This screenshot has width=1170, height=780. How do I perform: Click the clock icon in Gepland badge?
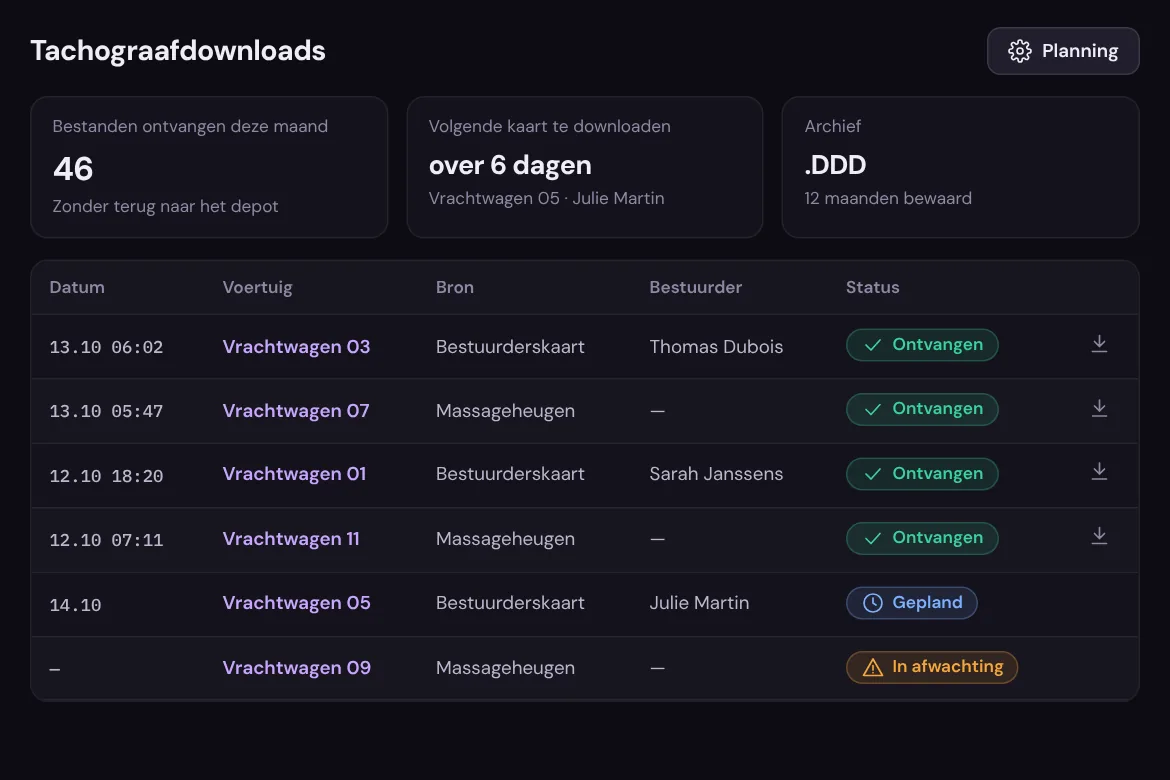tap(872, 603)
